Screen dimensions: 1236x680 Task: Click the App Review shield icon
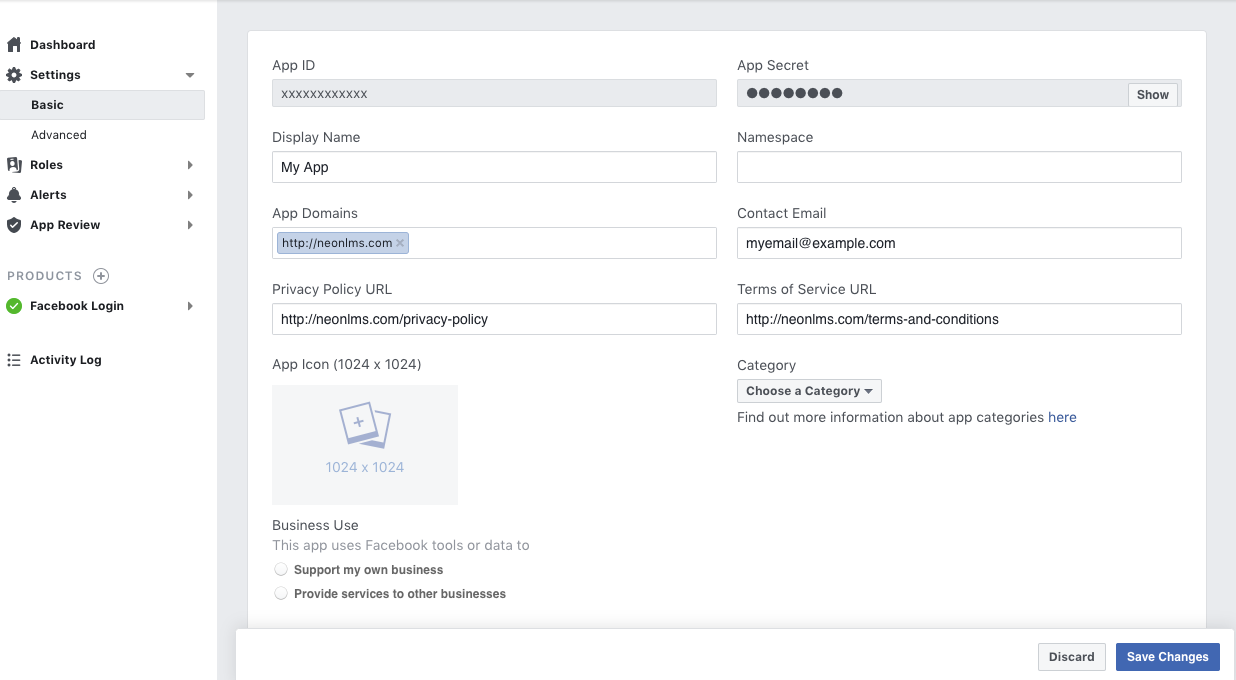click(14, 225)
